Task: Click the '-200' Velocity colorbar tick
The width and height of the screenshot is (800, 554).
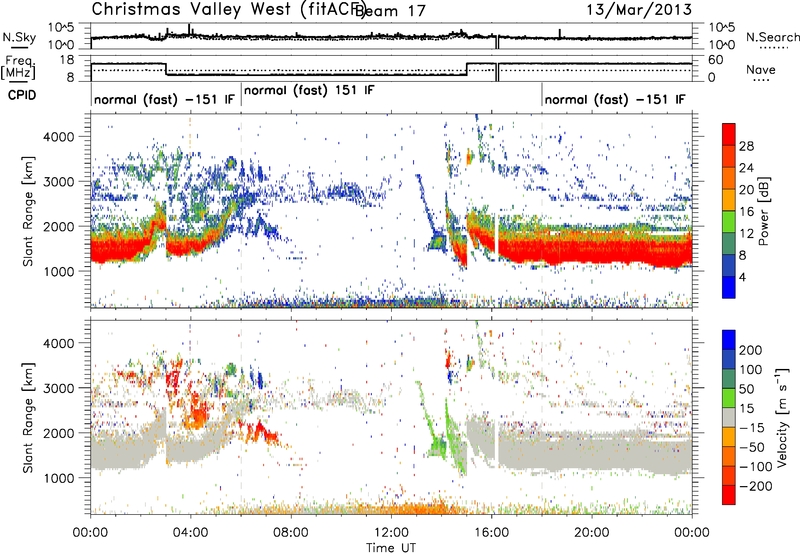Action: (x=755, y=486)
